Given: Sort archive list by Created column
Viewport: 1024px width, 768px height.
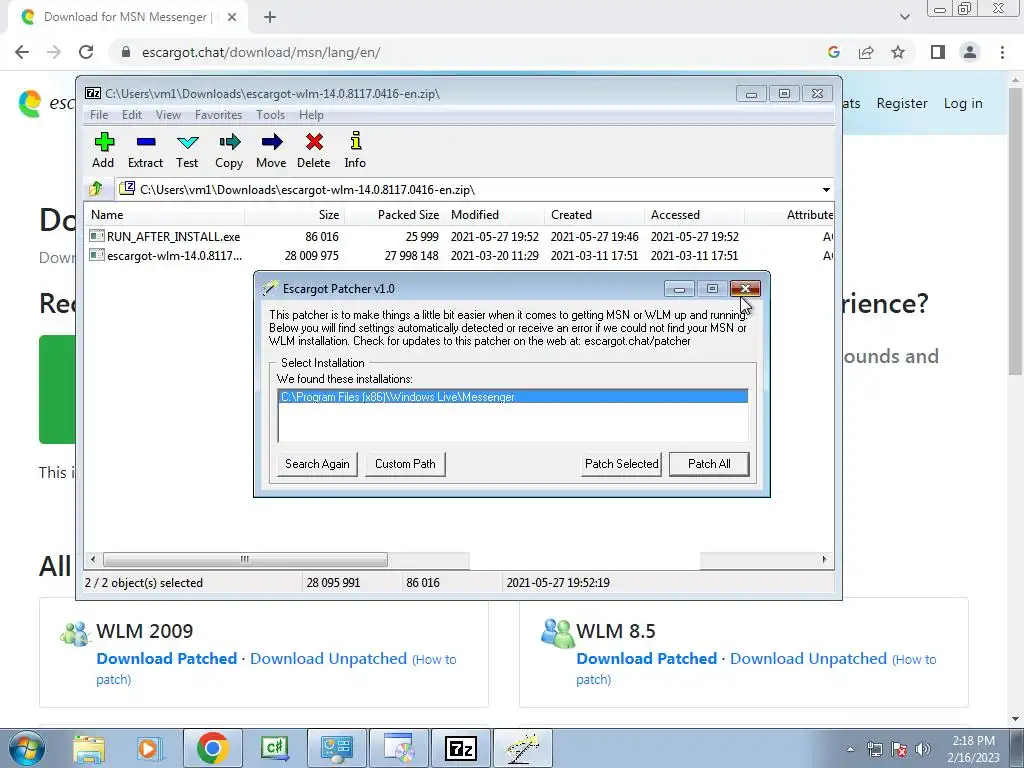Looking at the screenshot, I should [594, 215].
